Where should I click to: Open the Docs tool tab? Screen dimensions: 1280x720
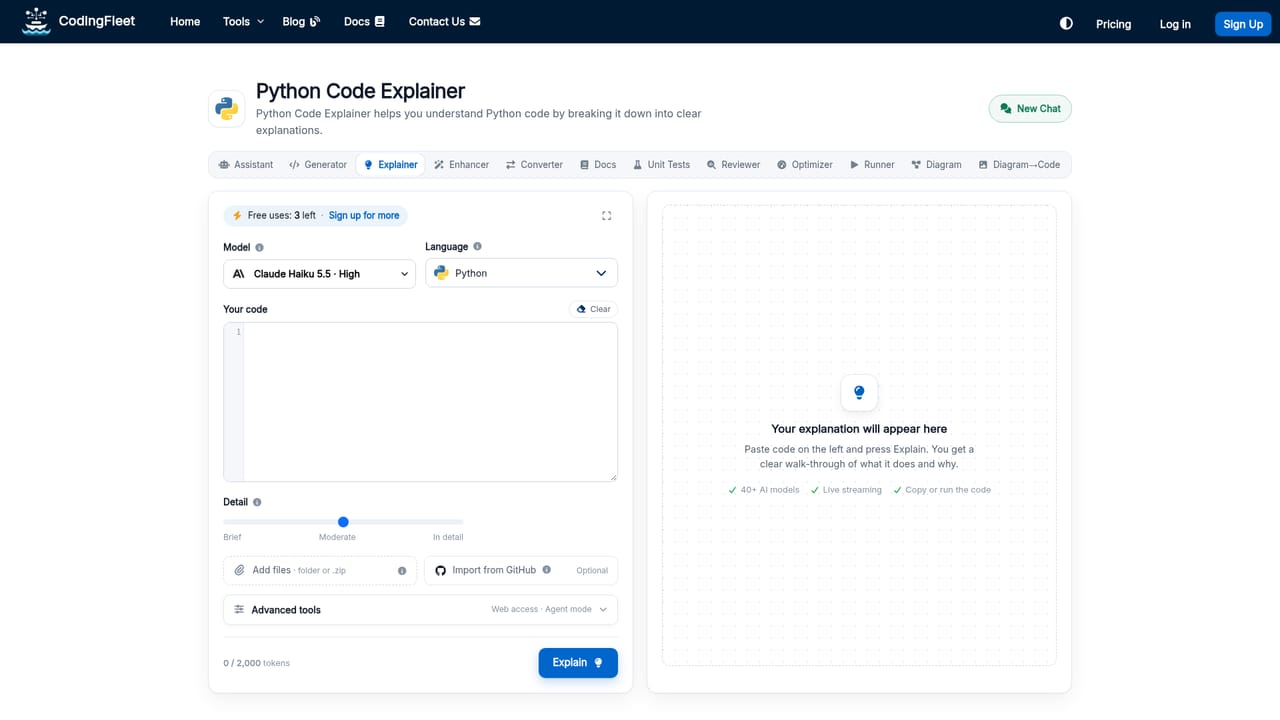(x=598, y=165)
